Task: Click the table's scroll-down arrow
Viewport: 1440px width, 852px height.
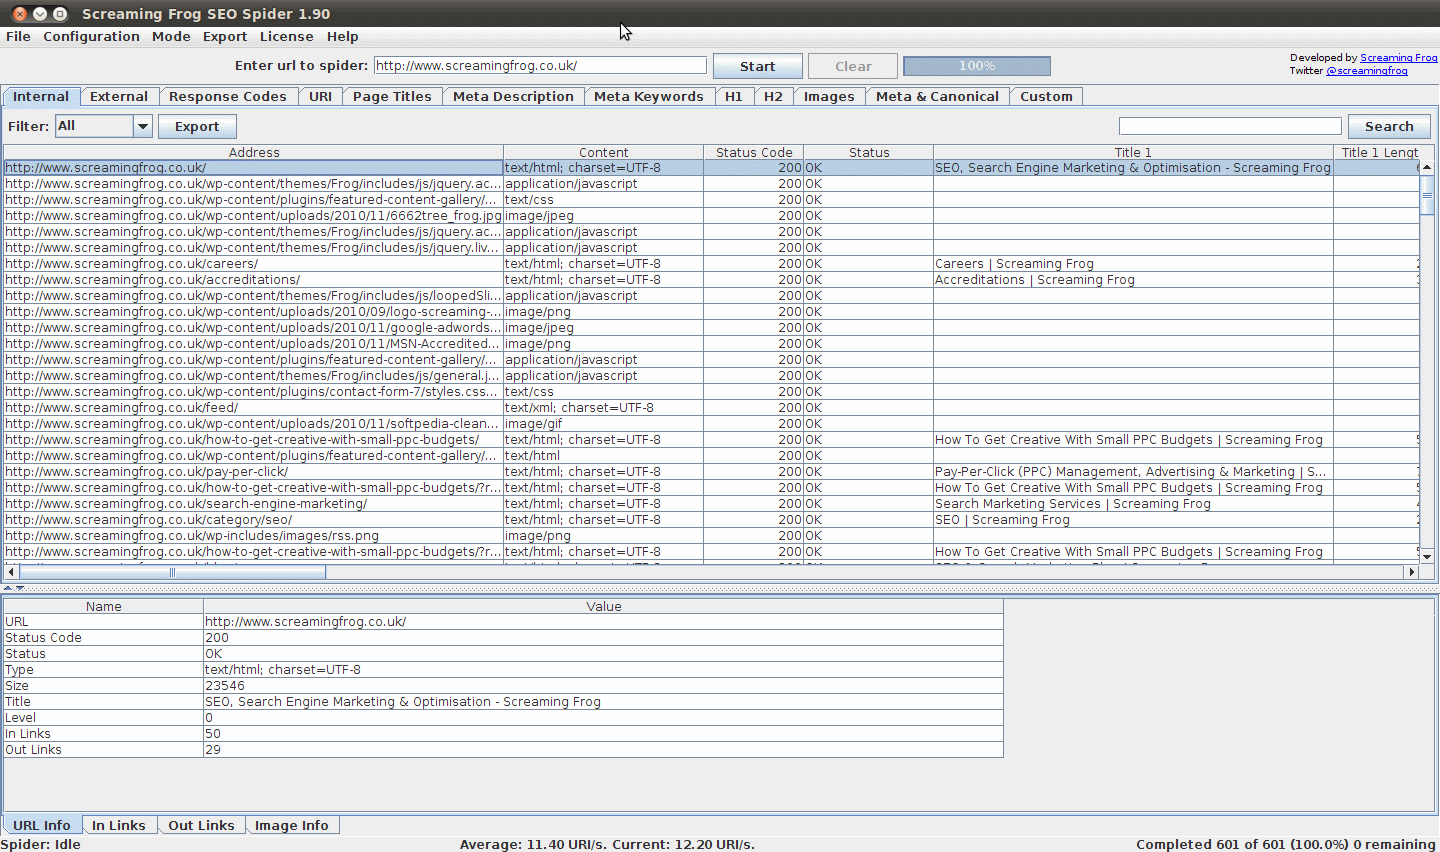Action: coord(1427,556)
